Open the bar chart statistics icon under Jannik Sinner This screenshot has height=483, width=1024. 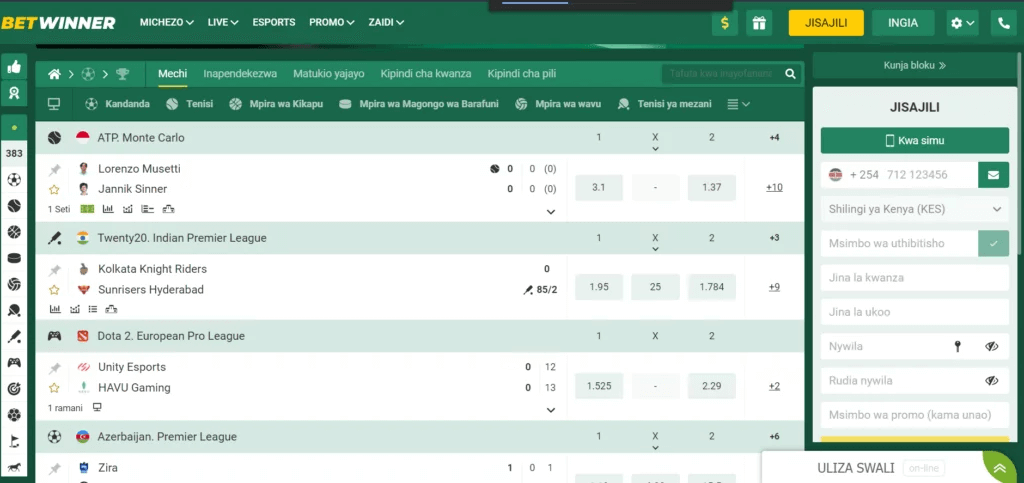(x=108, y=209)
